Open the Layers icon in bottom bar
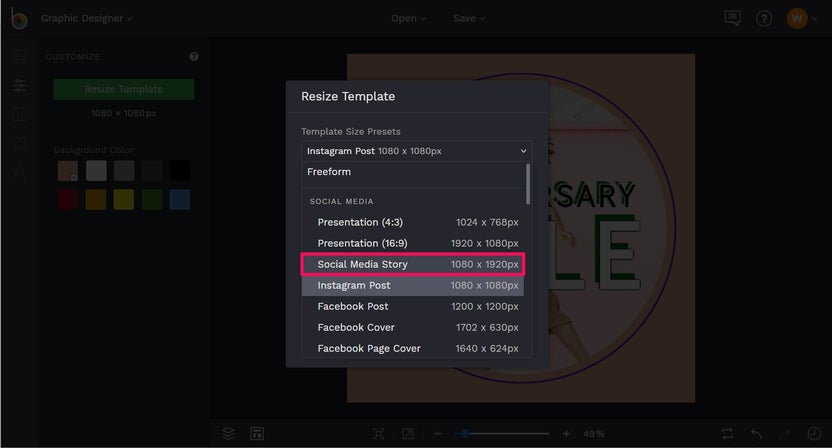The width and height of the screenshot is (832, 448). (x=228, y=433)
